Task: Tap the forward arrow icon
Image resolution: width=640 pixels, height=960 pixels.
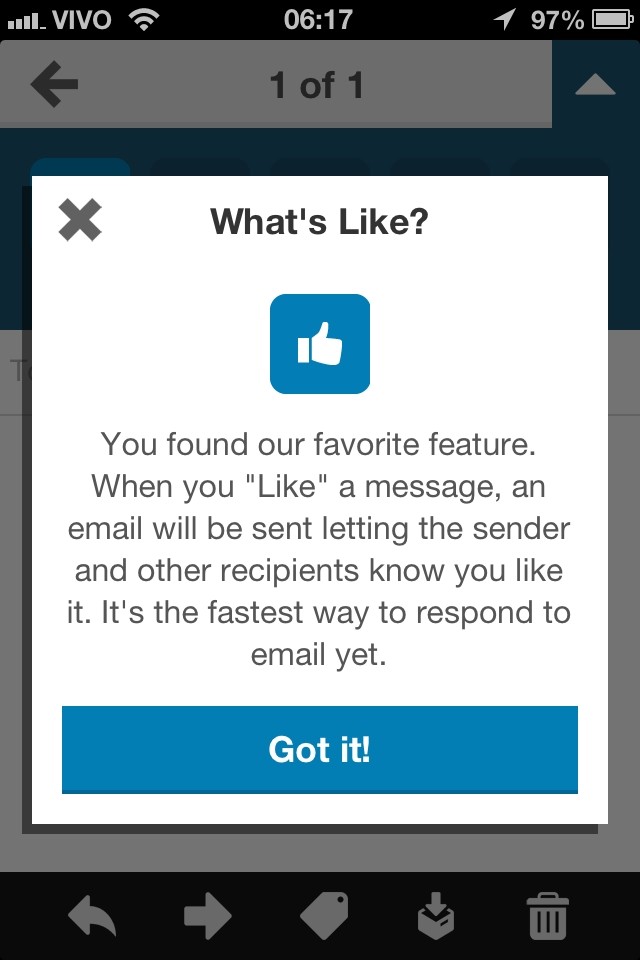Action: 208,916
